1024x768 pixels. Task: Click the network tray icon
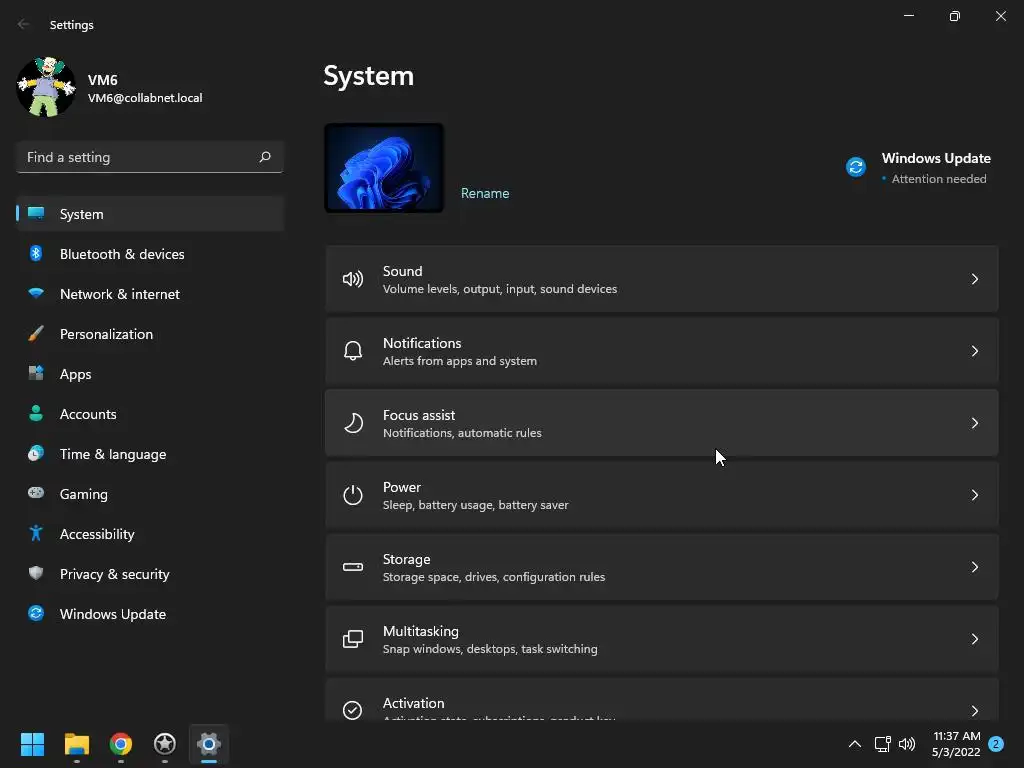tap(882, 744)
